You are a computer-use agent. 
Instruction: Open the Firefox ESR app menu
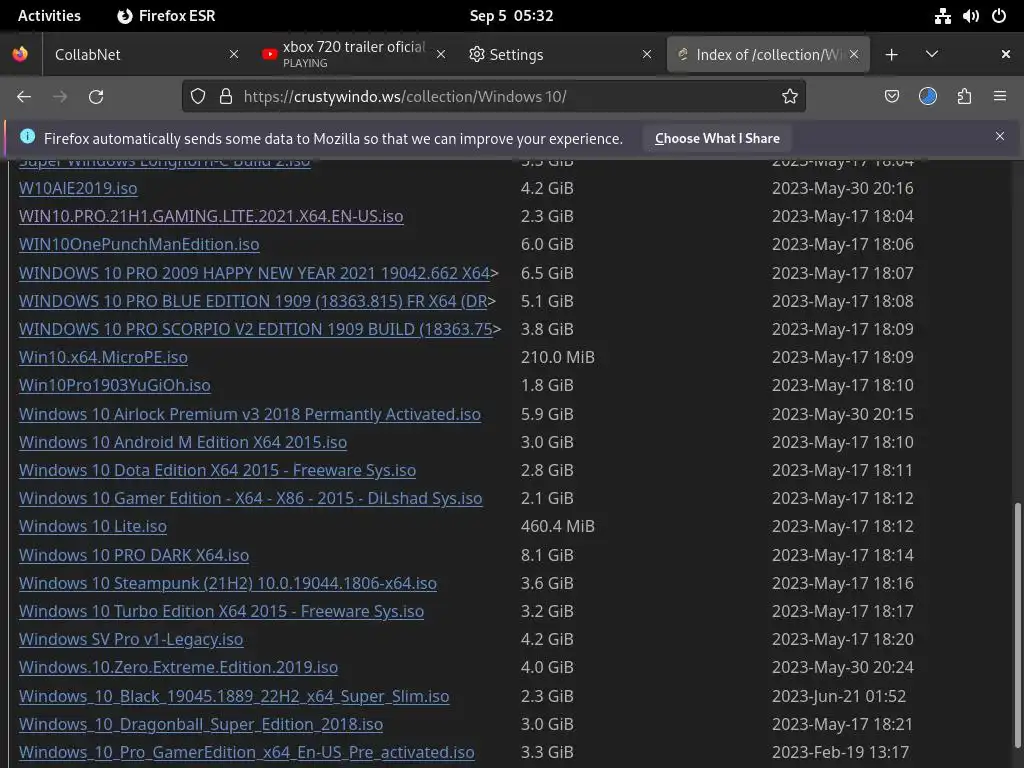point(166,16)
